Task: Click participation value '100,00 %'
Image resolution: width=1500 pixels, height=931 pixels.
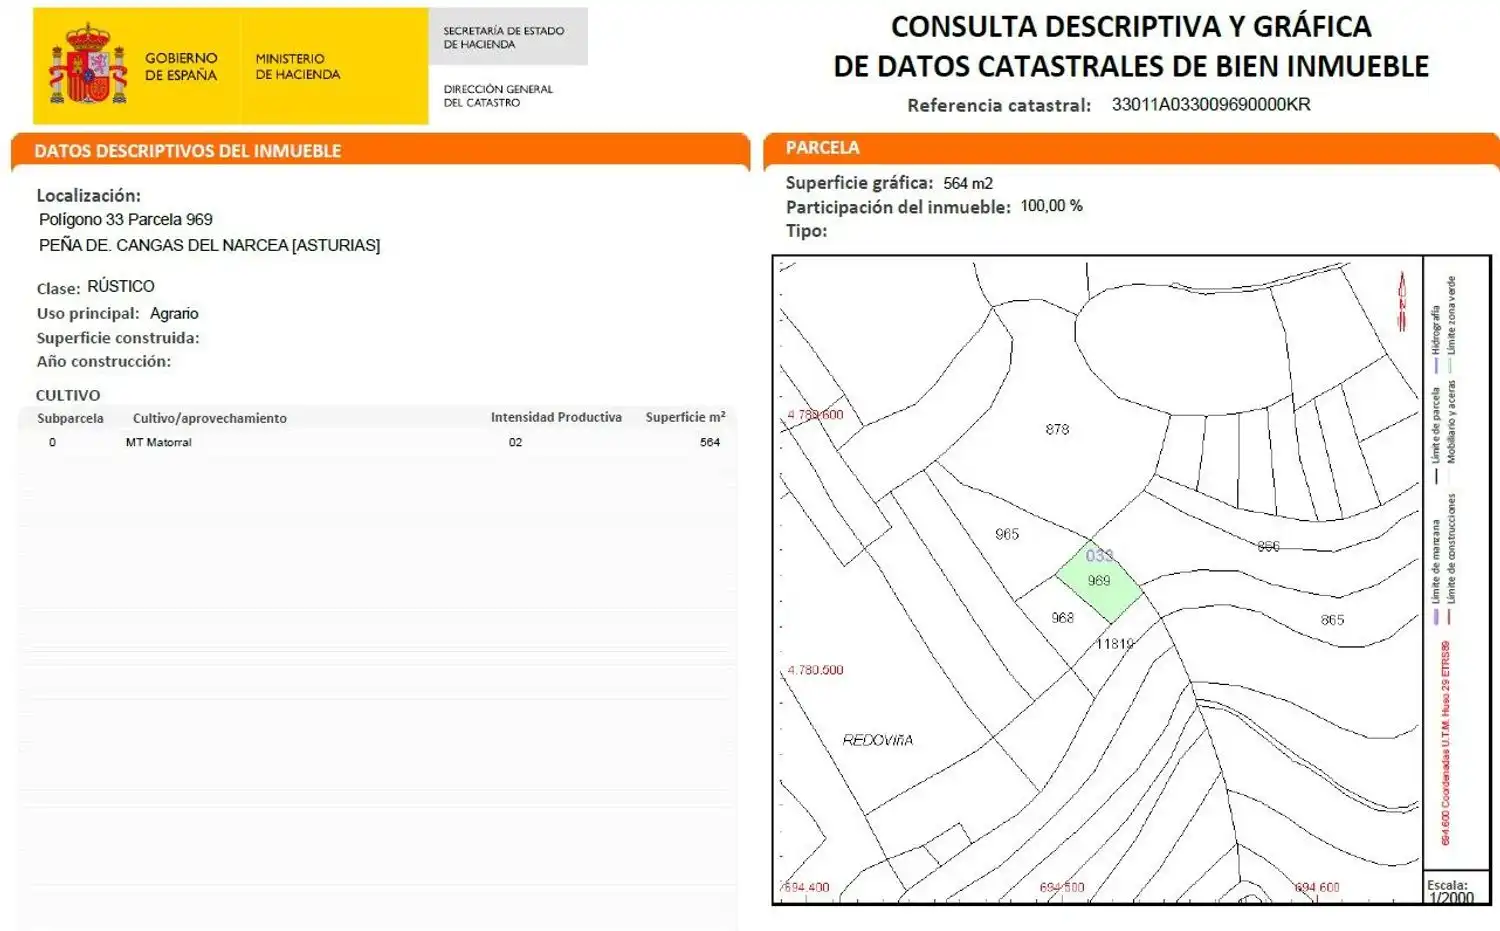Action: (x=1051, y=206)
